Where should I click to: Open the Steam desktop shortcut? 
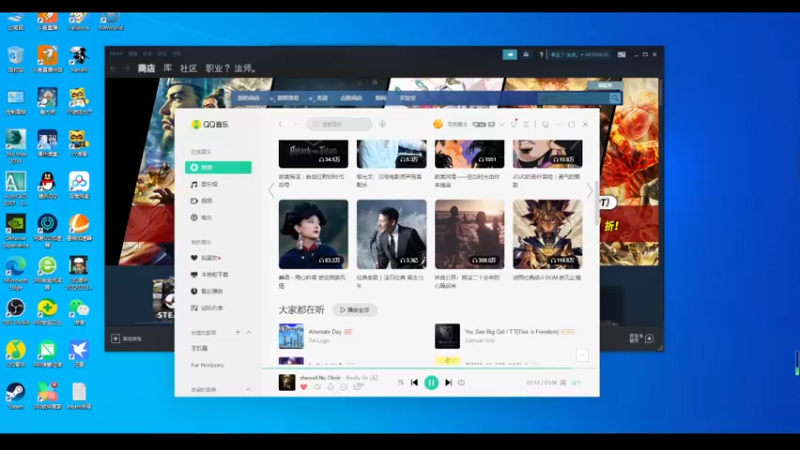15,396
